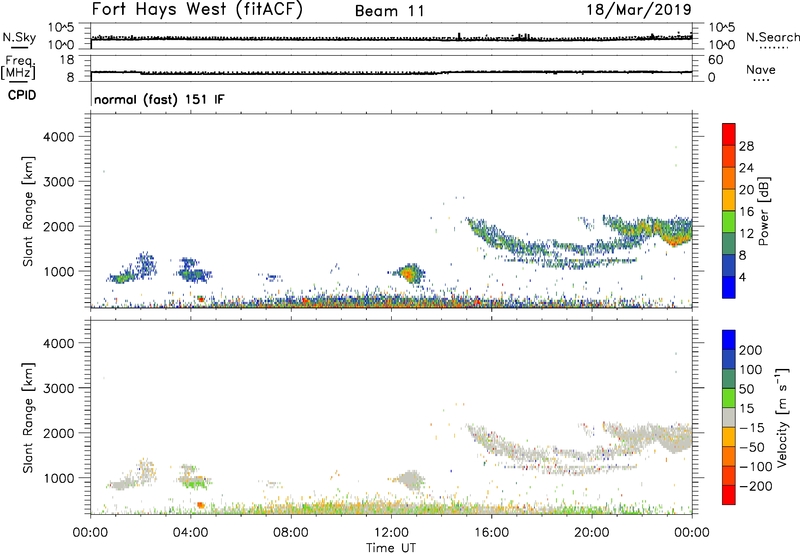Click the red bottom segment of Velocity colorbar
Image resolution: width=800 pixels, height=554 pixels.
tap(729, 495)
